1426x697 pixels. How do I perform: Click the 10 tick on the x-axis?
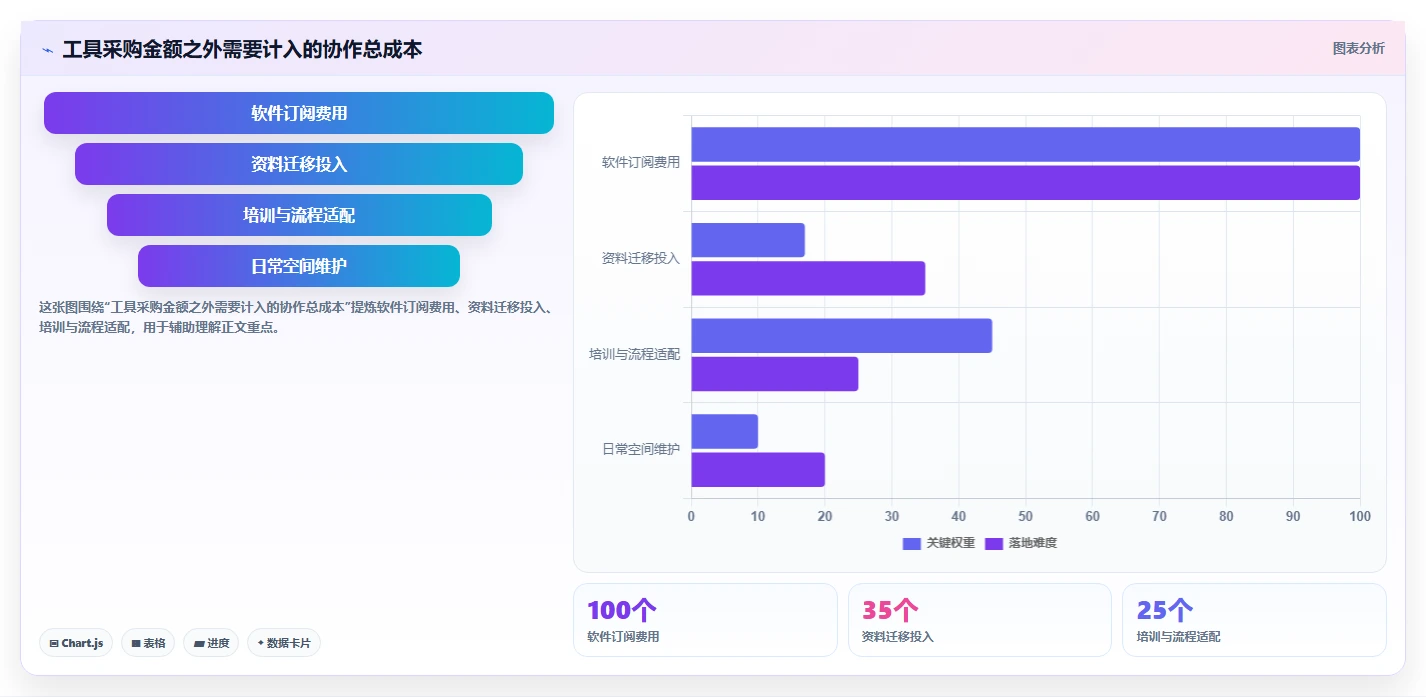pyautogui.click(x=758, y=516)
